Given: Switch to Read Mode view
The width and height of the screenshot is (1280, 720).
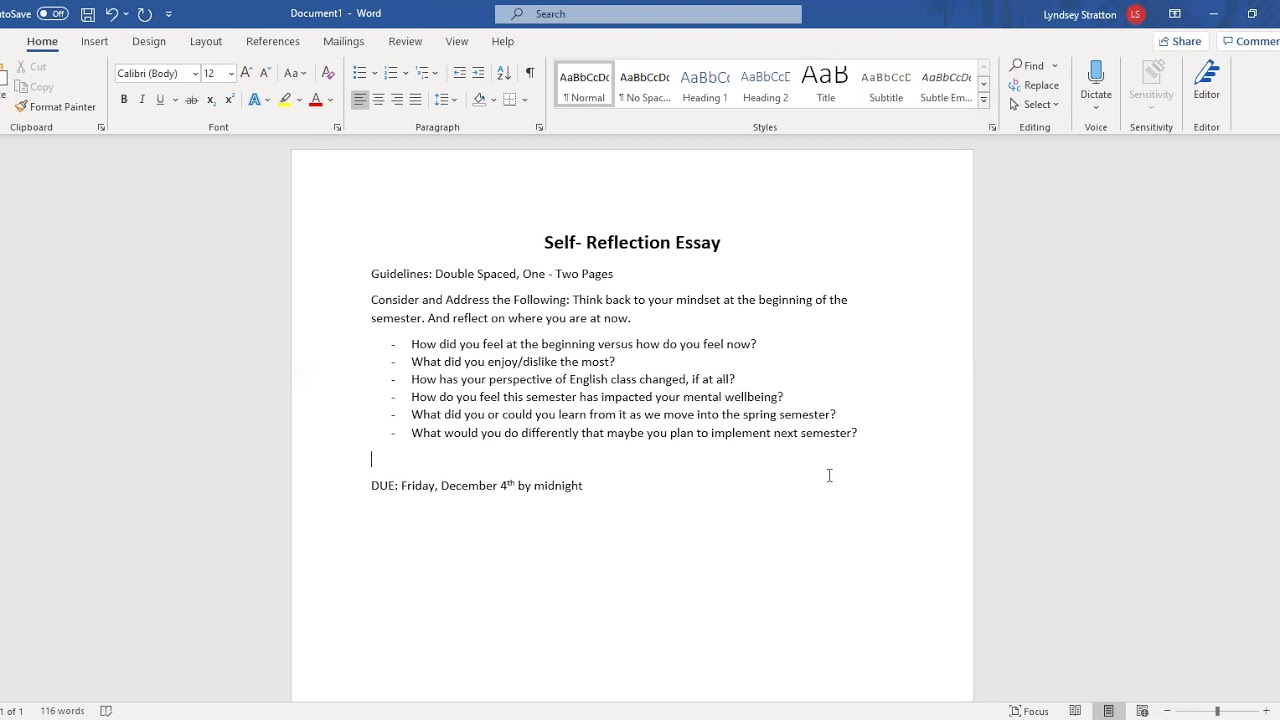Looking at the screenshot, I should [1075, 711].
